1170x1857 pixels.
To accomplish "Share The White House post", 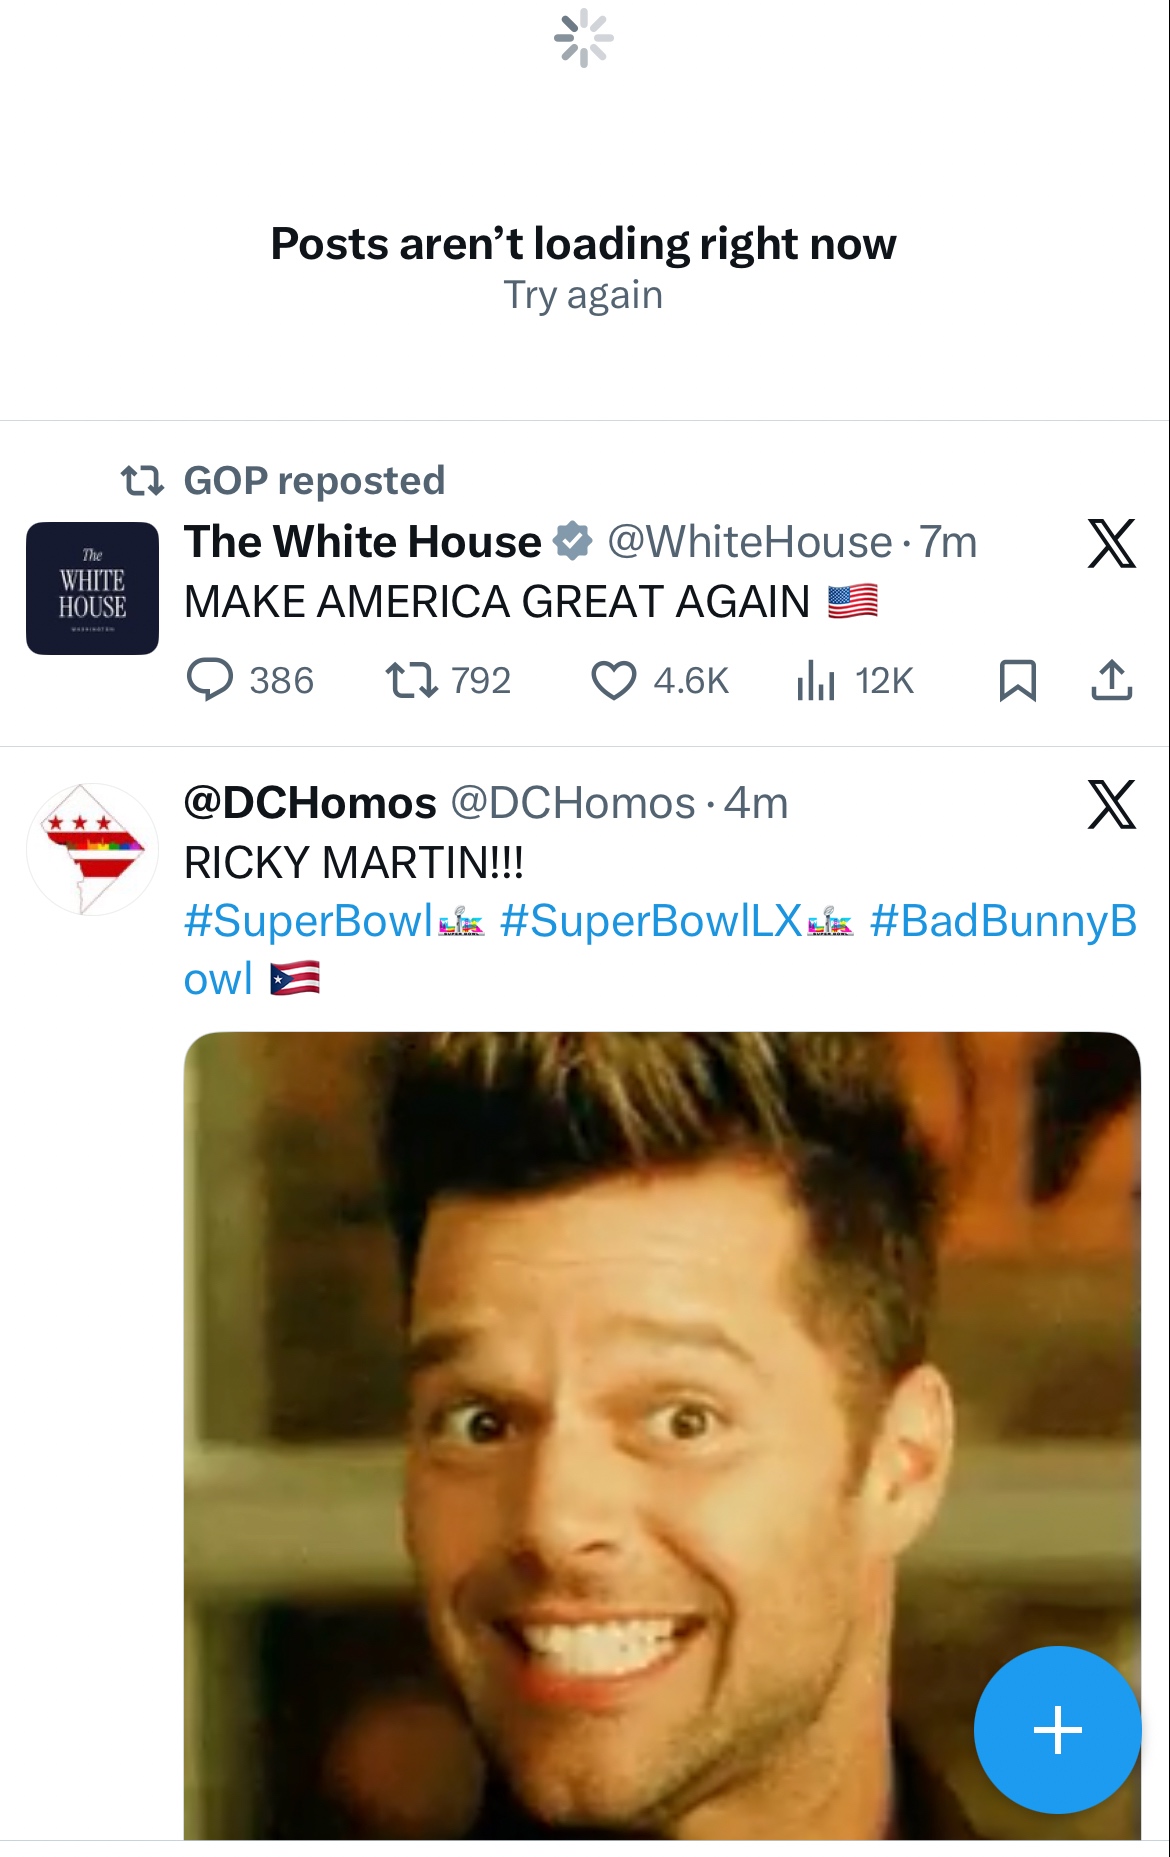I will pos(1111,681).
